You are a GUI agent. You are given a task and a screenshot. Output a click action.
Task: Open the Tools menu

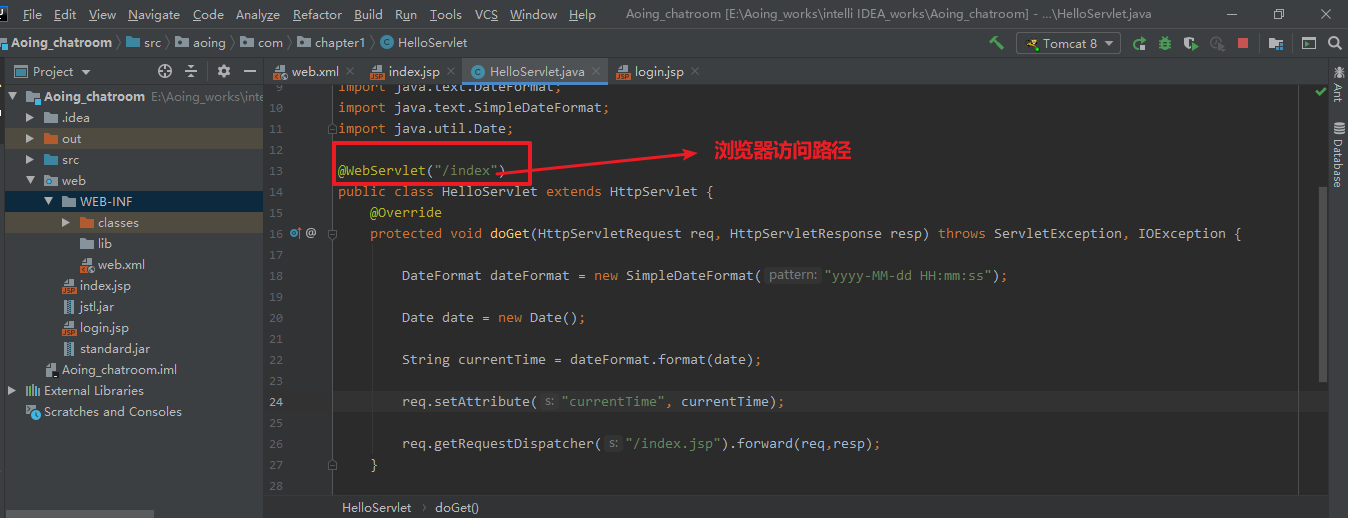point(445,14)
